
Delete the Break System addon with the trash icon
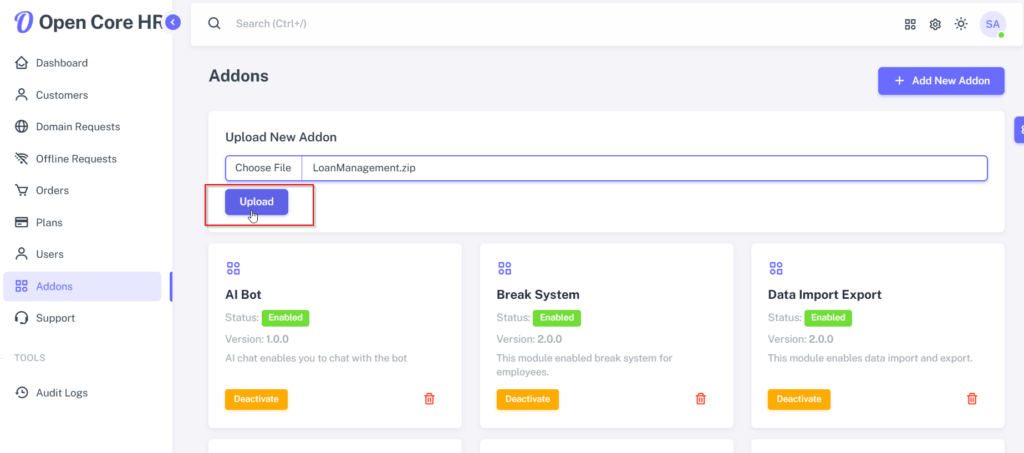[701, 398]
